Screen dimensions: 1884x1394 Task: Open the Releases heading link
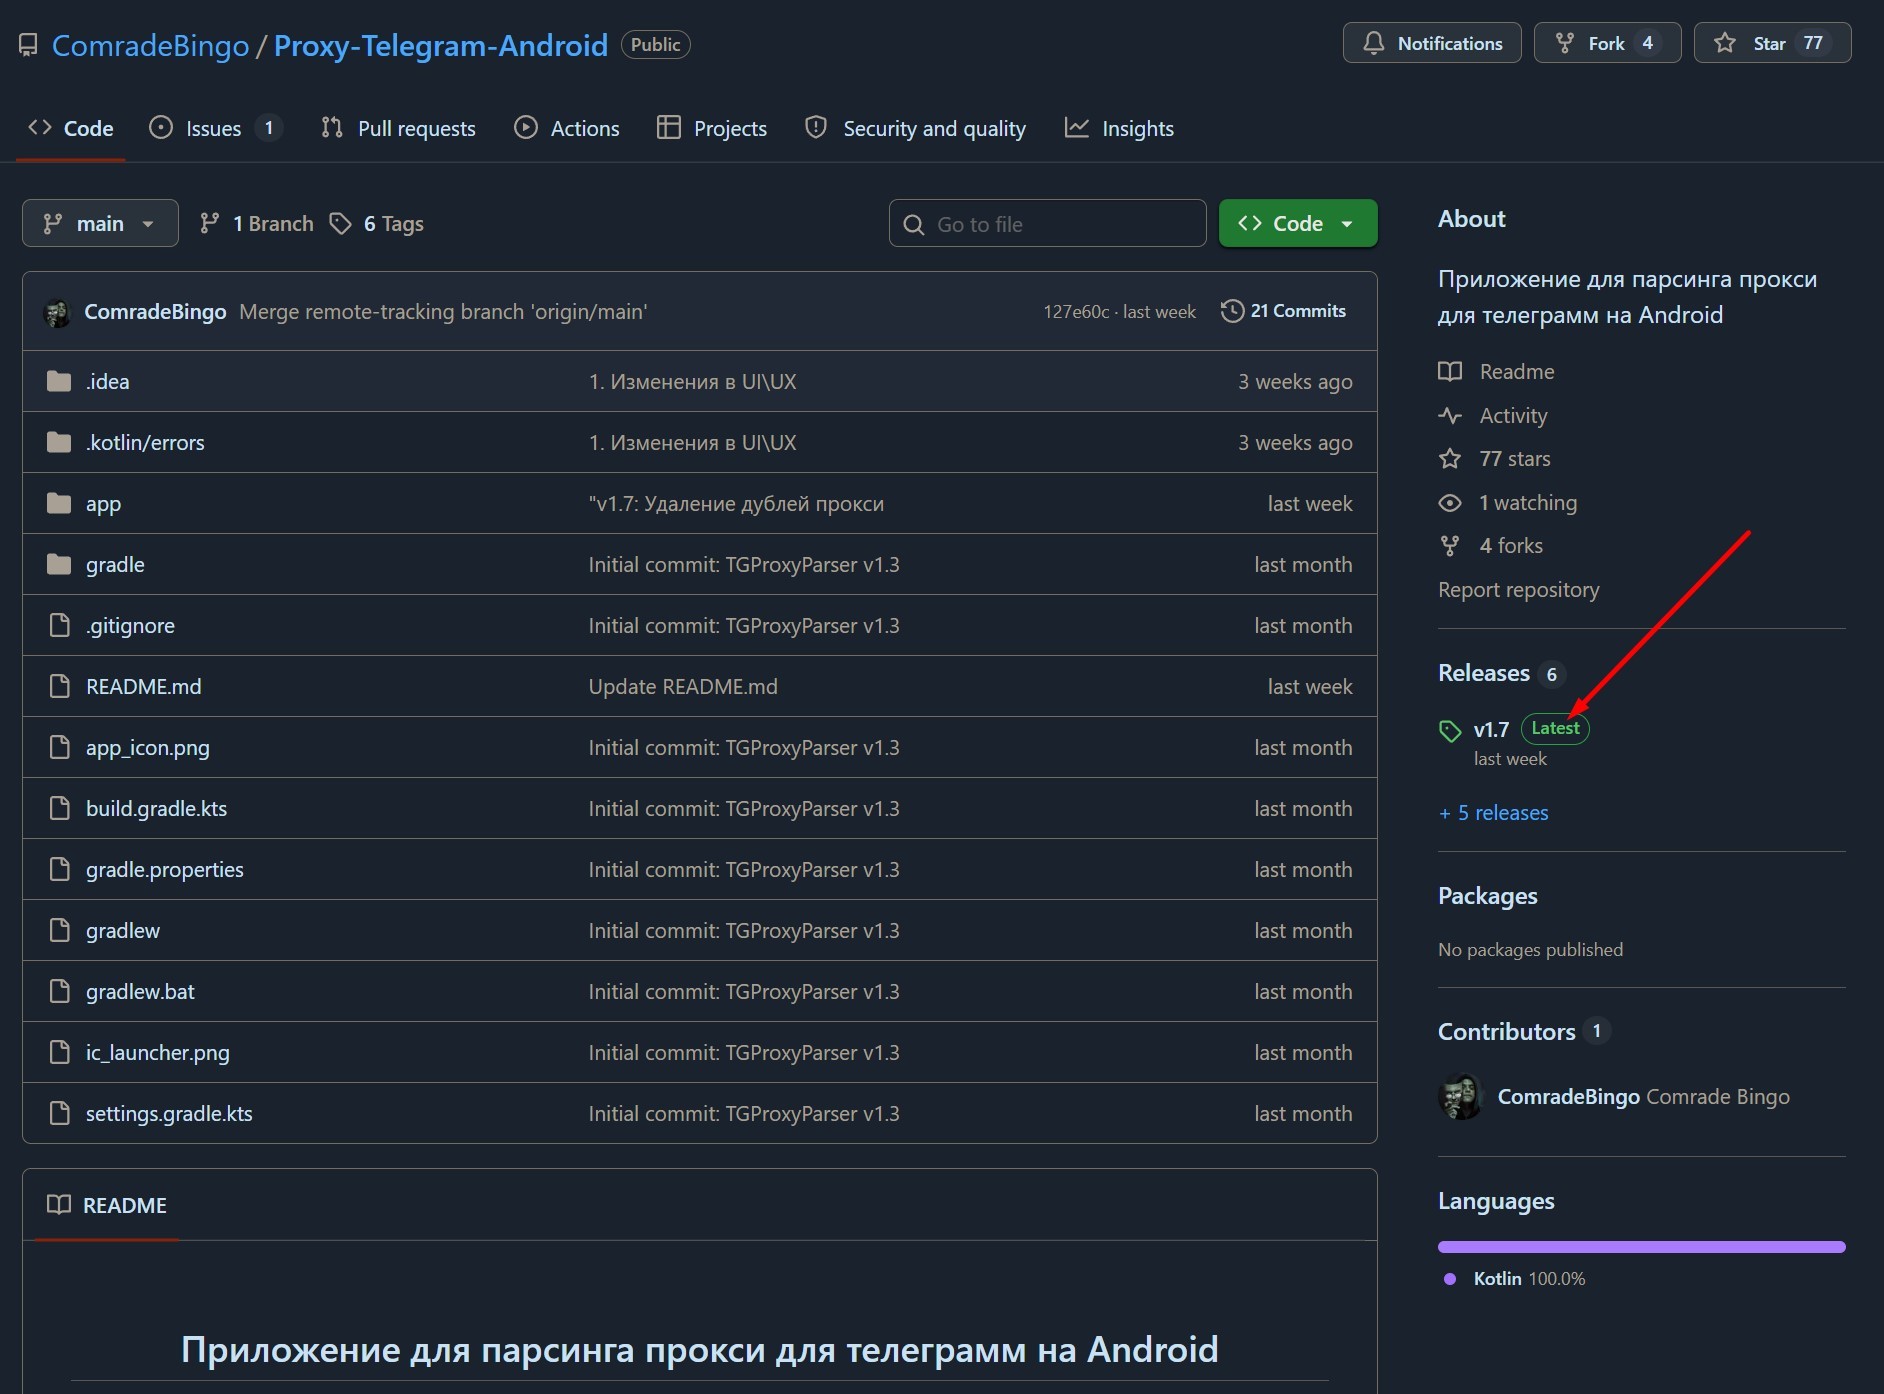(1484, 673)
